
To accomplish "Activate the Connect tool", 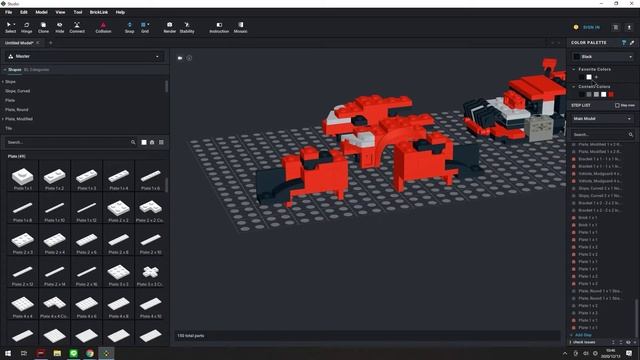I will (77, 27).
